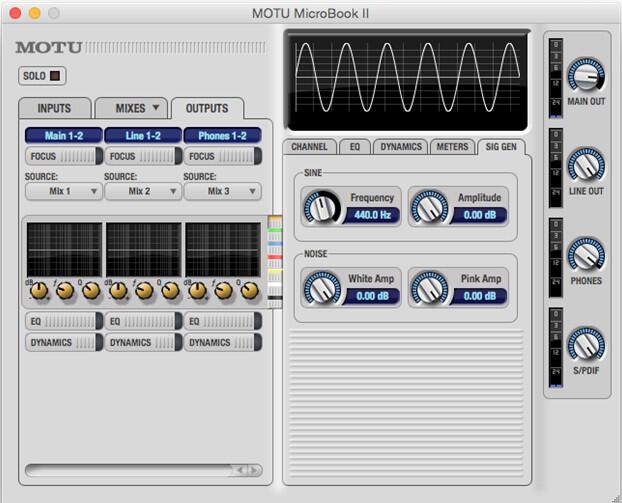Image resolution: width=622 pixels, height=503 pixels.
Task: Expand the MIXES tab dropdown arrow
Action: click(x=156, y=108)
